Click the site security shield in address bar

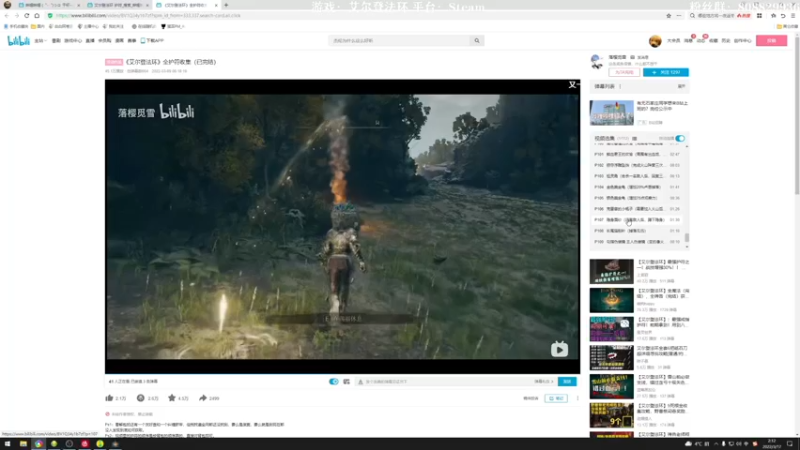[x=50, y=16]
